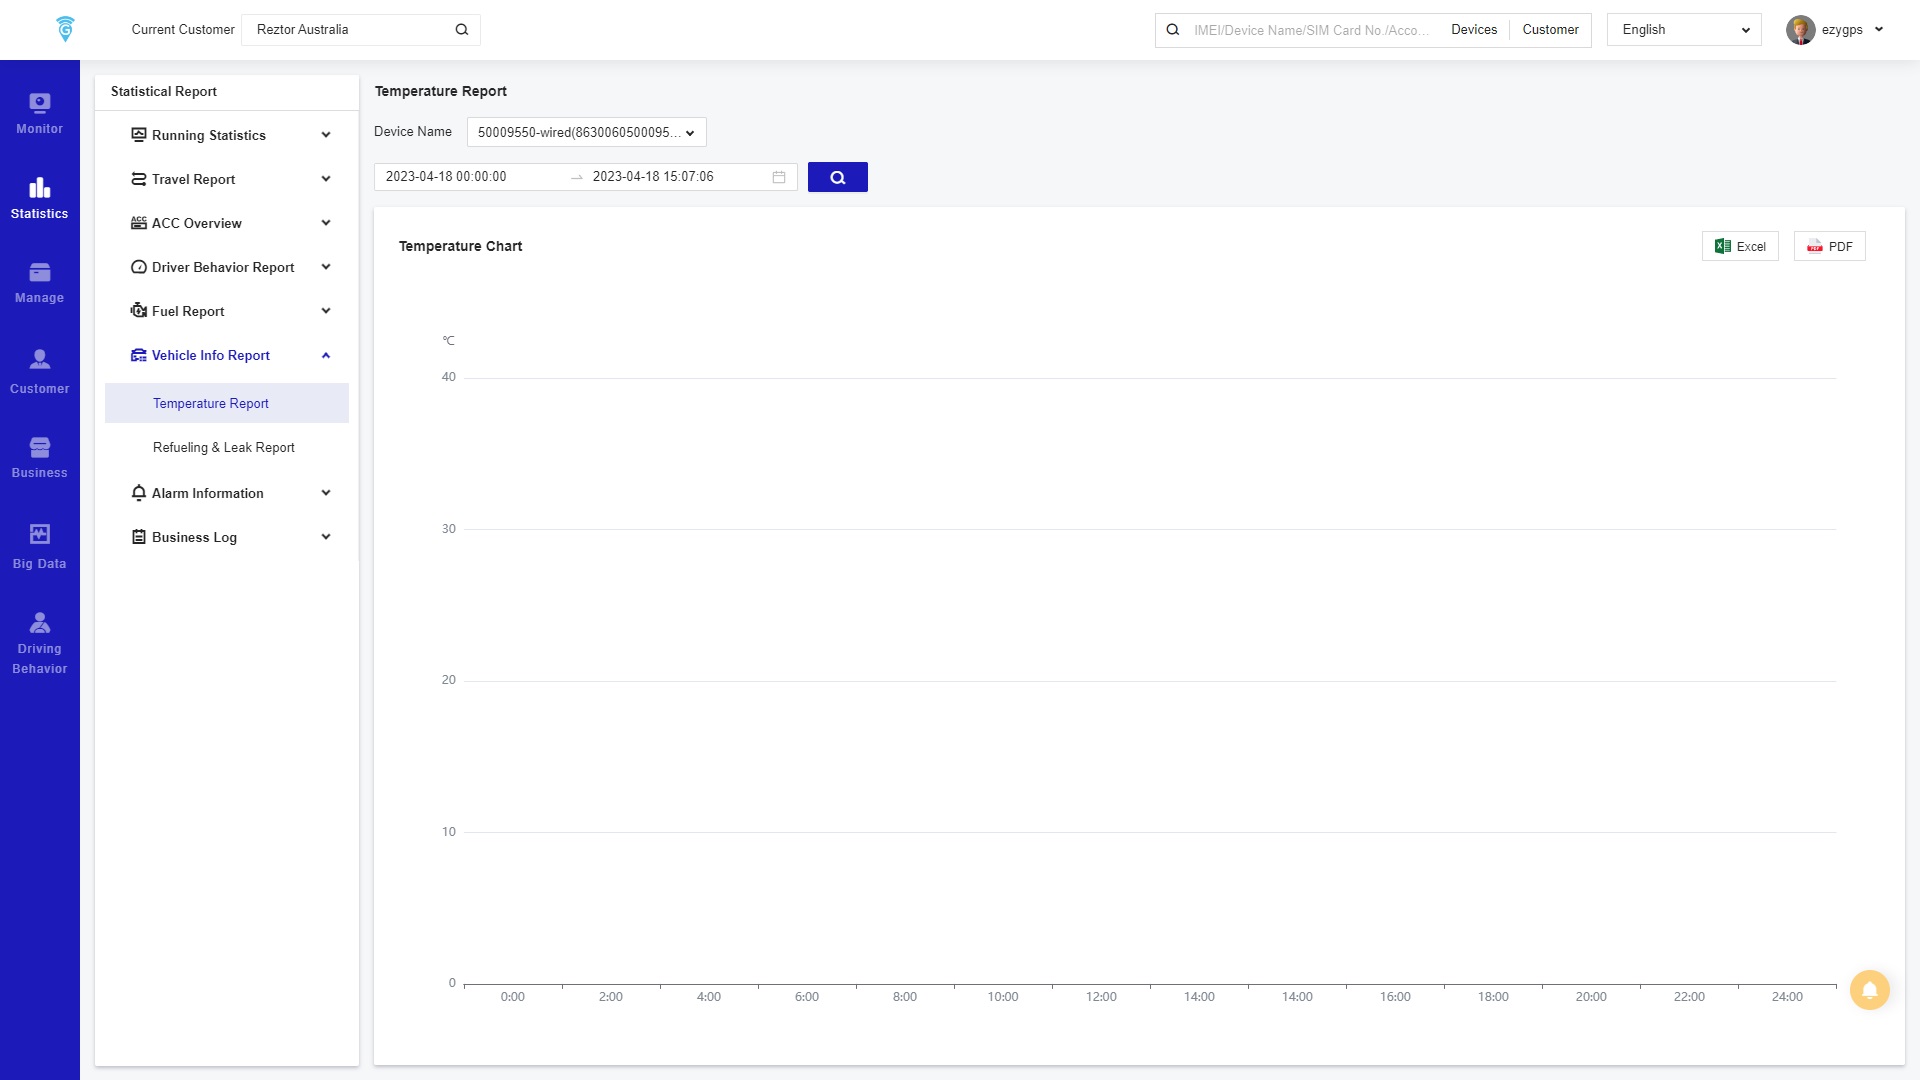The height and width of the screenshot is (1080, 1920).
Task: Click the orange notification bell icon
Action: (x=1869, y=990)
